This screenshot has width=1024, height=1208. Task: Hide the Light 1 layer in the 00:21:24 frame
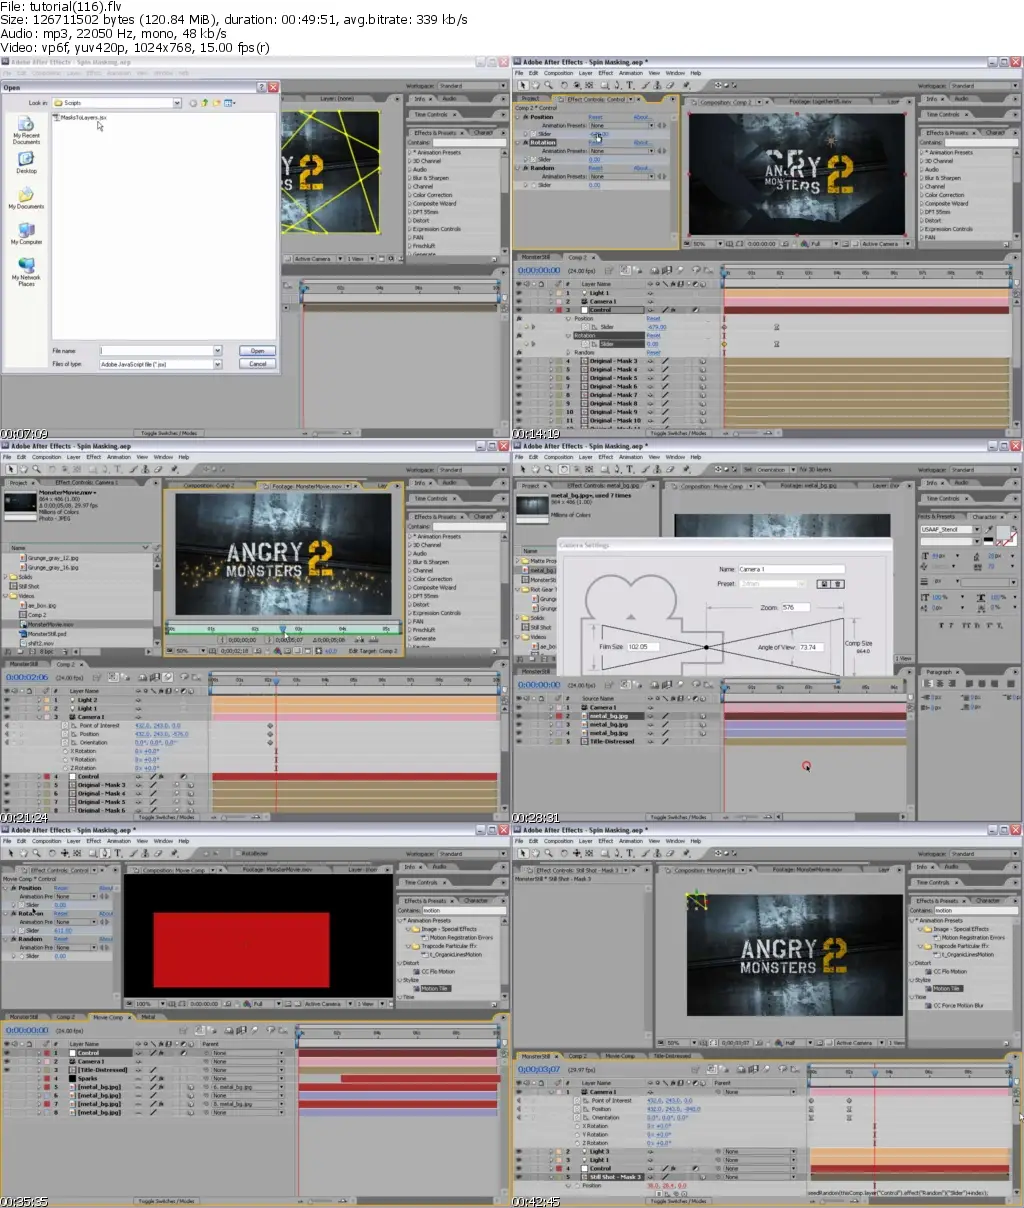pos(7,708)
